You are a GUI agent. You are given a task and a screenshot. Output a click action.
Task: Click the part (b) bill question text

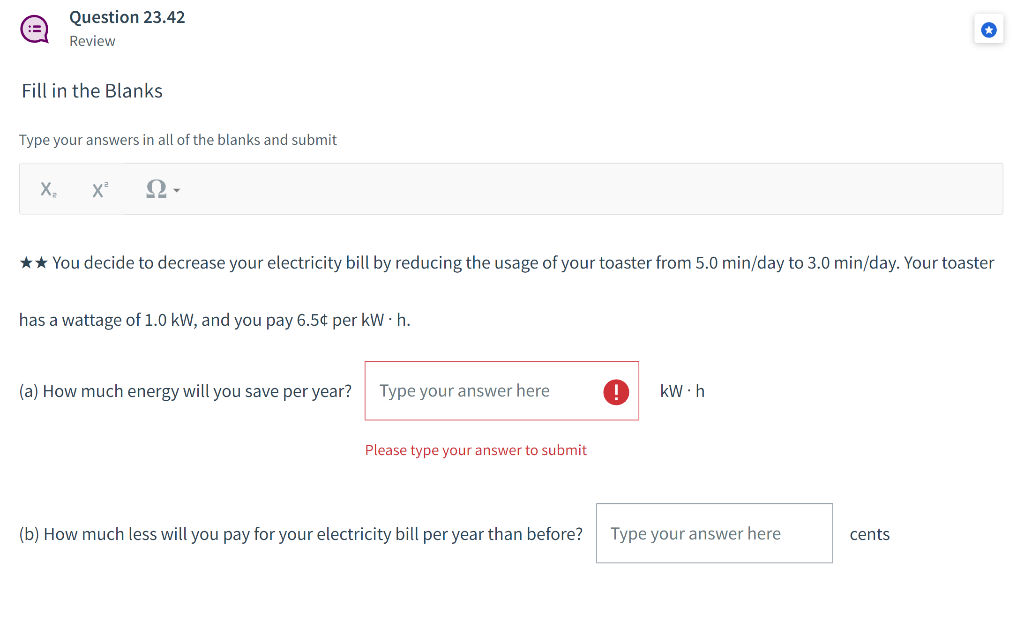click(x=300, y=534)
